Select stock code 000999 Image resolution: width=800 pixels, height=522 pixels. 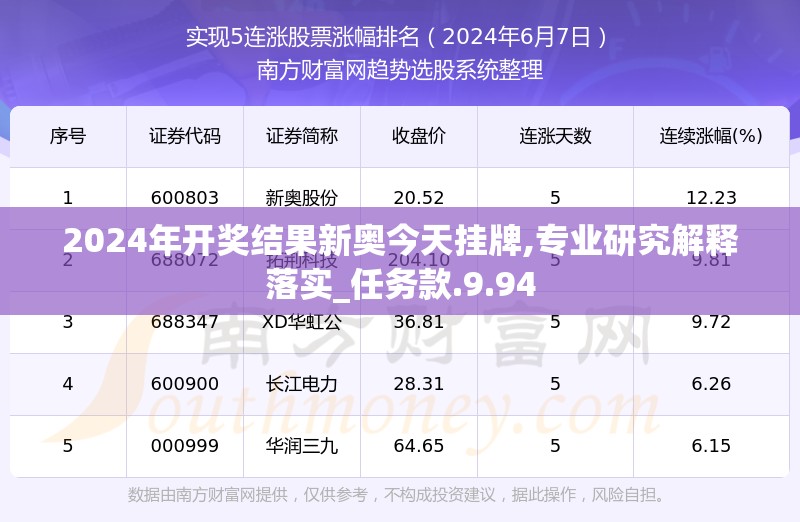[185, 446]
